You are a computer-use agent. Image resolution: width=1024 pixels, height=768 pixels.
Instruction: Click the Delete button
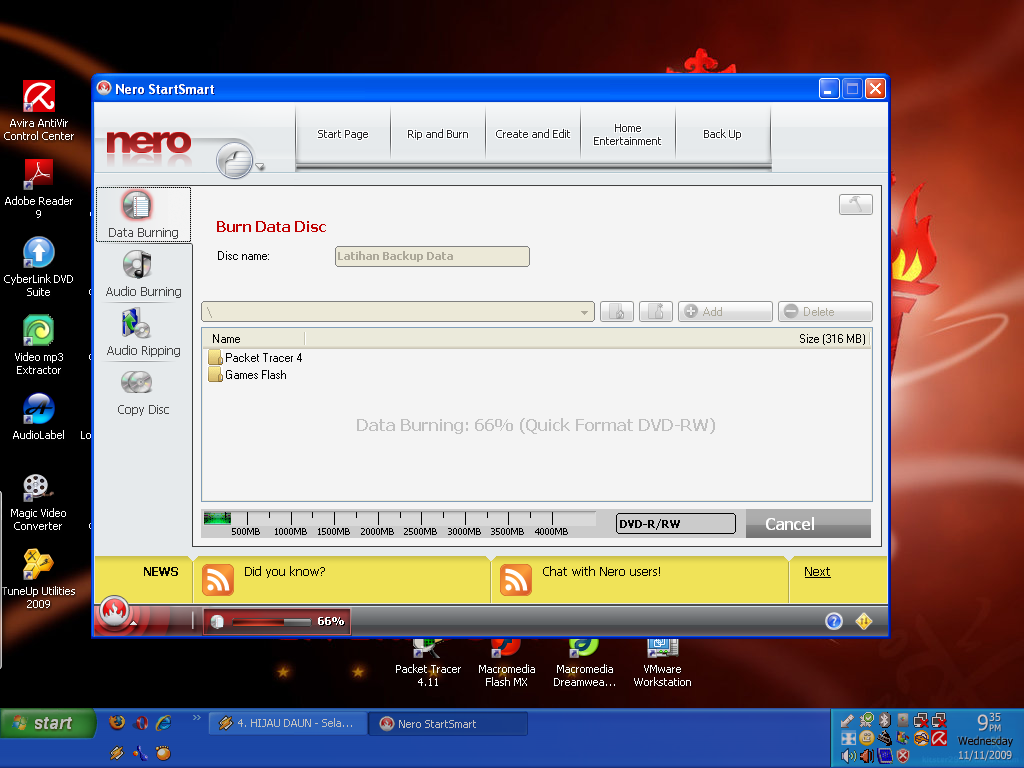825,312
